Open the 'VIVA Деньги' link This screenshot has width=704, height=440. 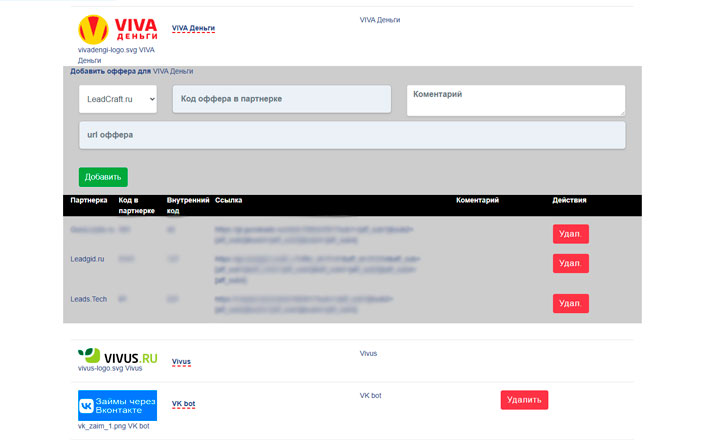[194, 28]
